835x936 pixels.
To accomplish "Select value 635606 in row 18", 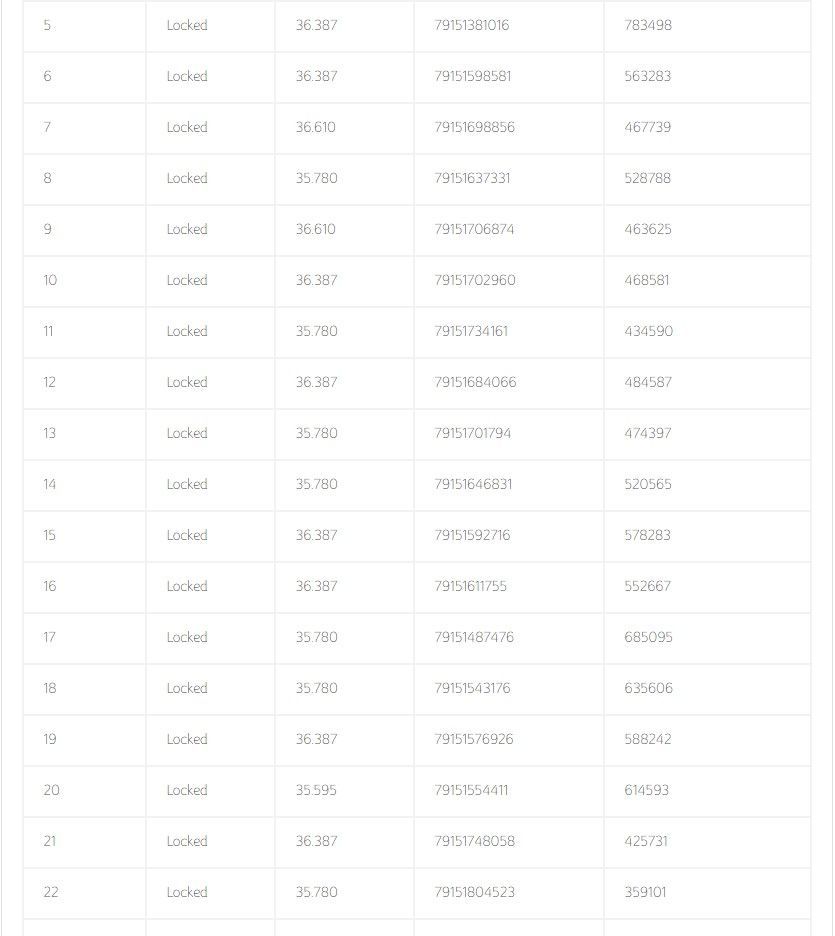I will (648, 689).
